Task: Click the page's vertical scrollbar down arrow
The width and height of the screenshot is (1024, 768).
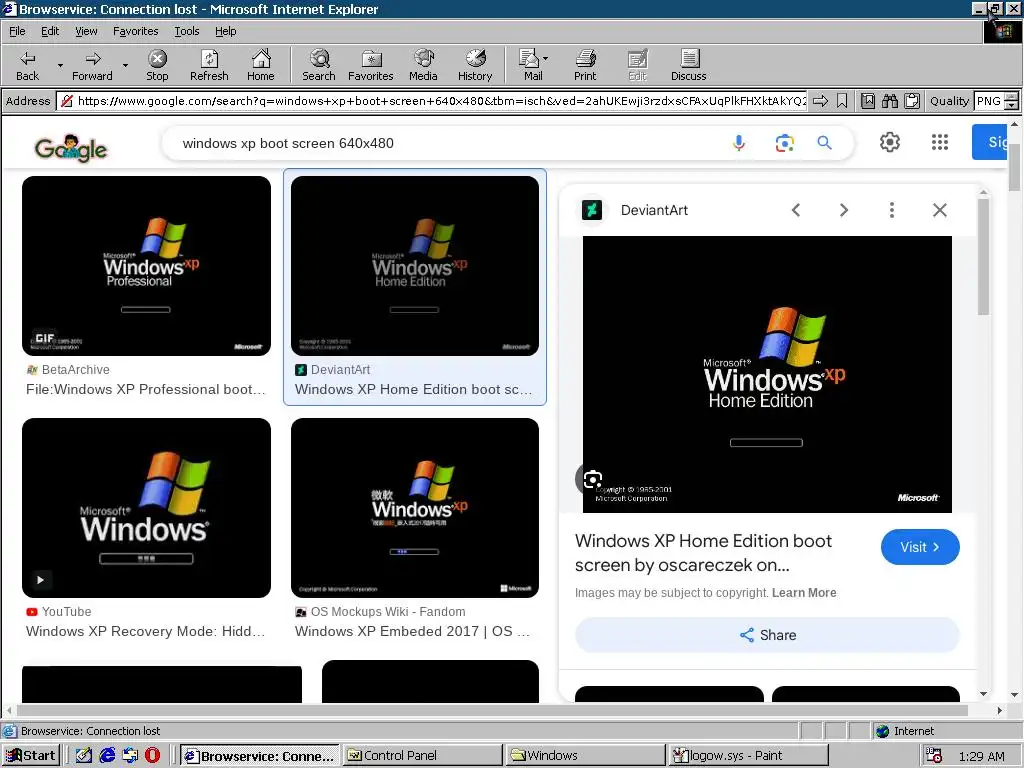Action: click(x=1014, y=696)
